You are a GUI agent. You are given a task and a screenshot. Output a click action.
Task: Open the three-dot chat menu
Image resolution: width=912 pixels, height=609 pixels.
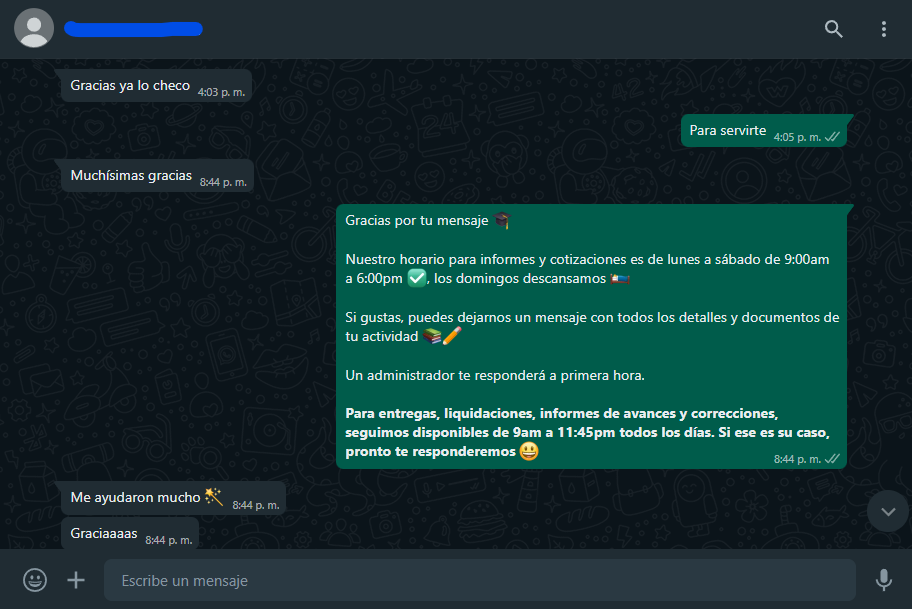tap(884, 29)
